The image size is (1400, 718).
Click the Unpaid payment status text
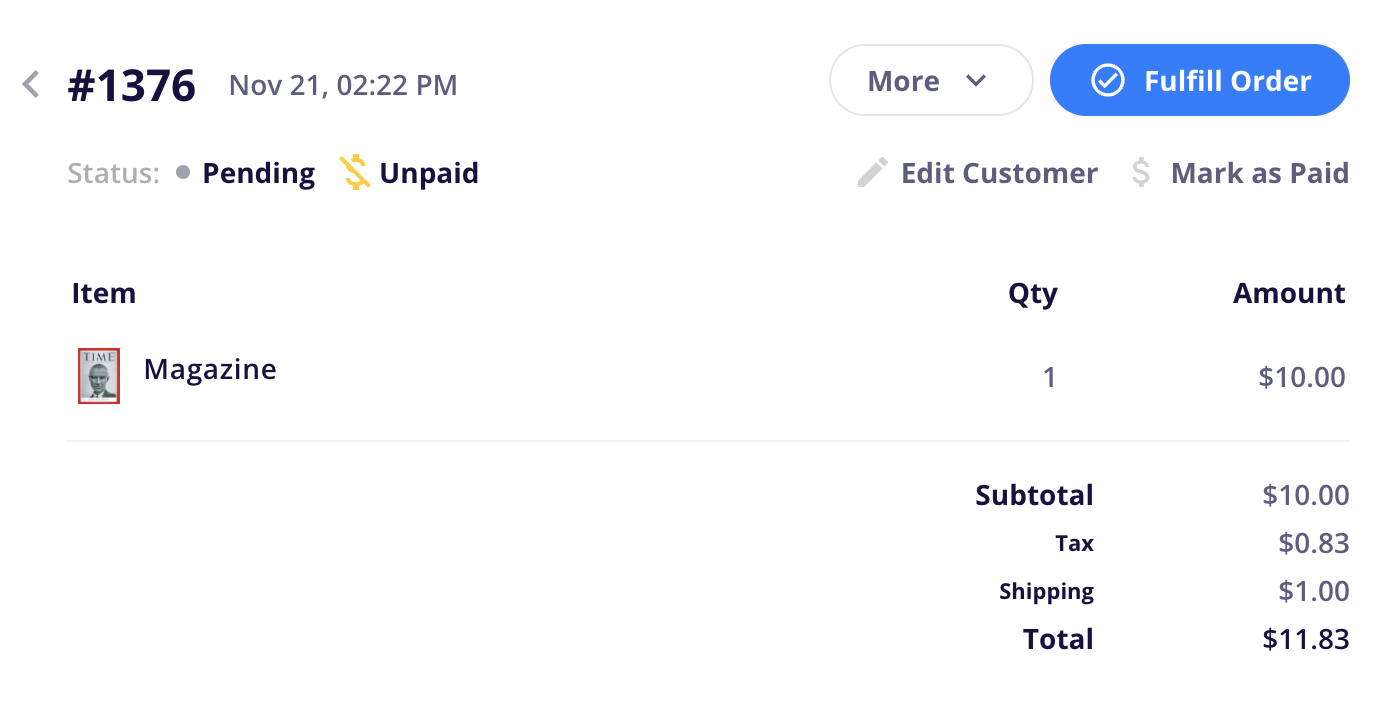429,173
